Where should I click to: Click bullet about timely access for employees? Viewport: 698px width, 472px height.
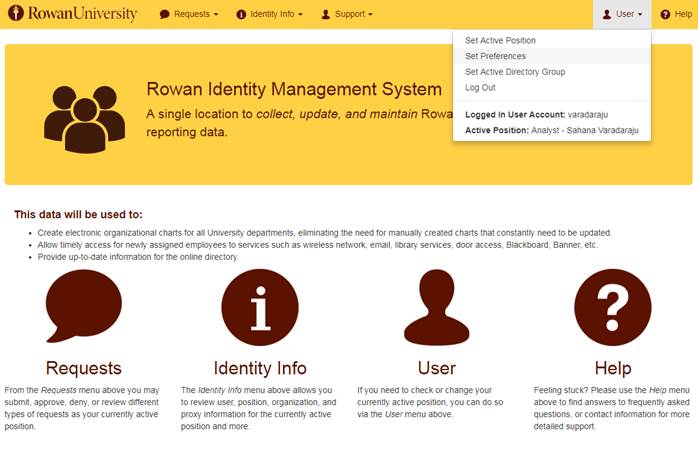click(x=317, y=244)
